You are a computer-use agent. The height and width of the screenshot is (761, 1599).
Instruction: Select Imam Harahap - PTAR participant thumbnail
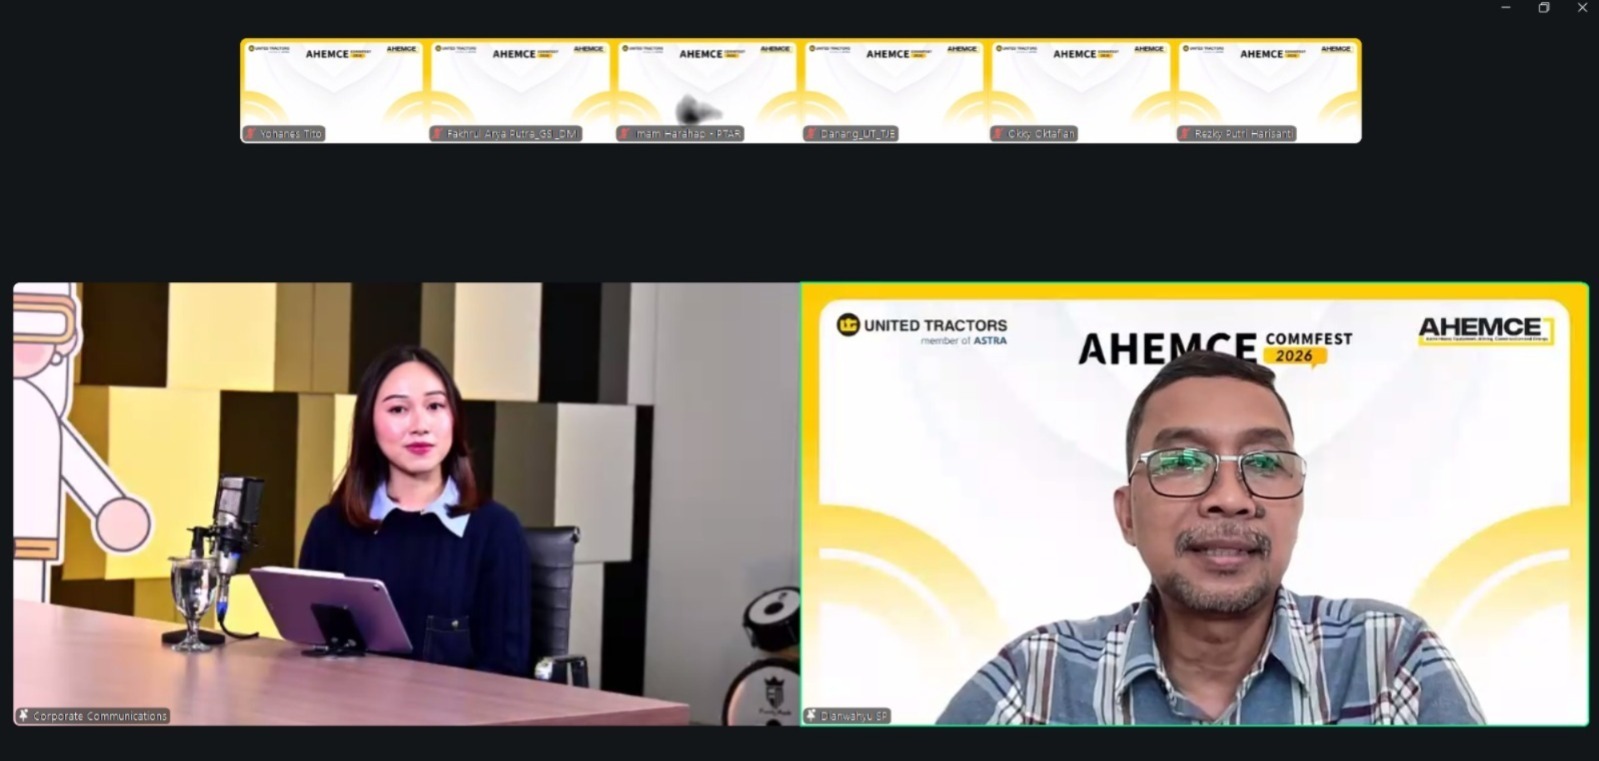tap(707, 91)
